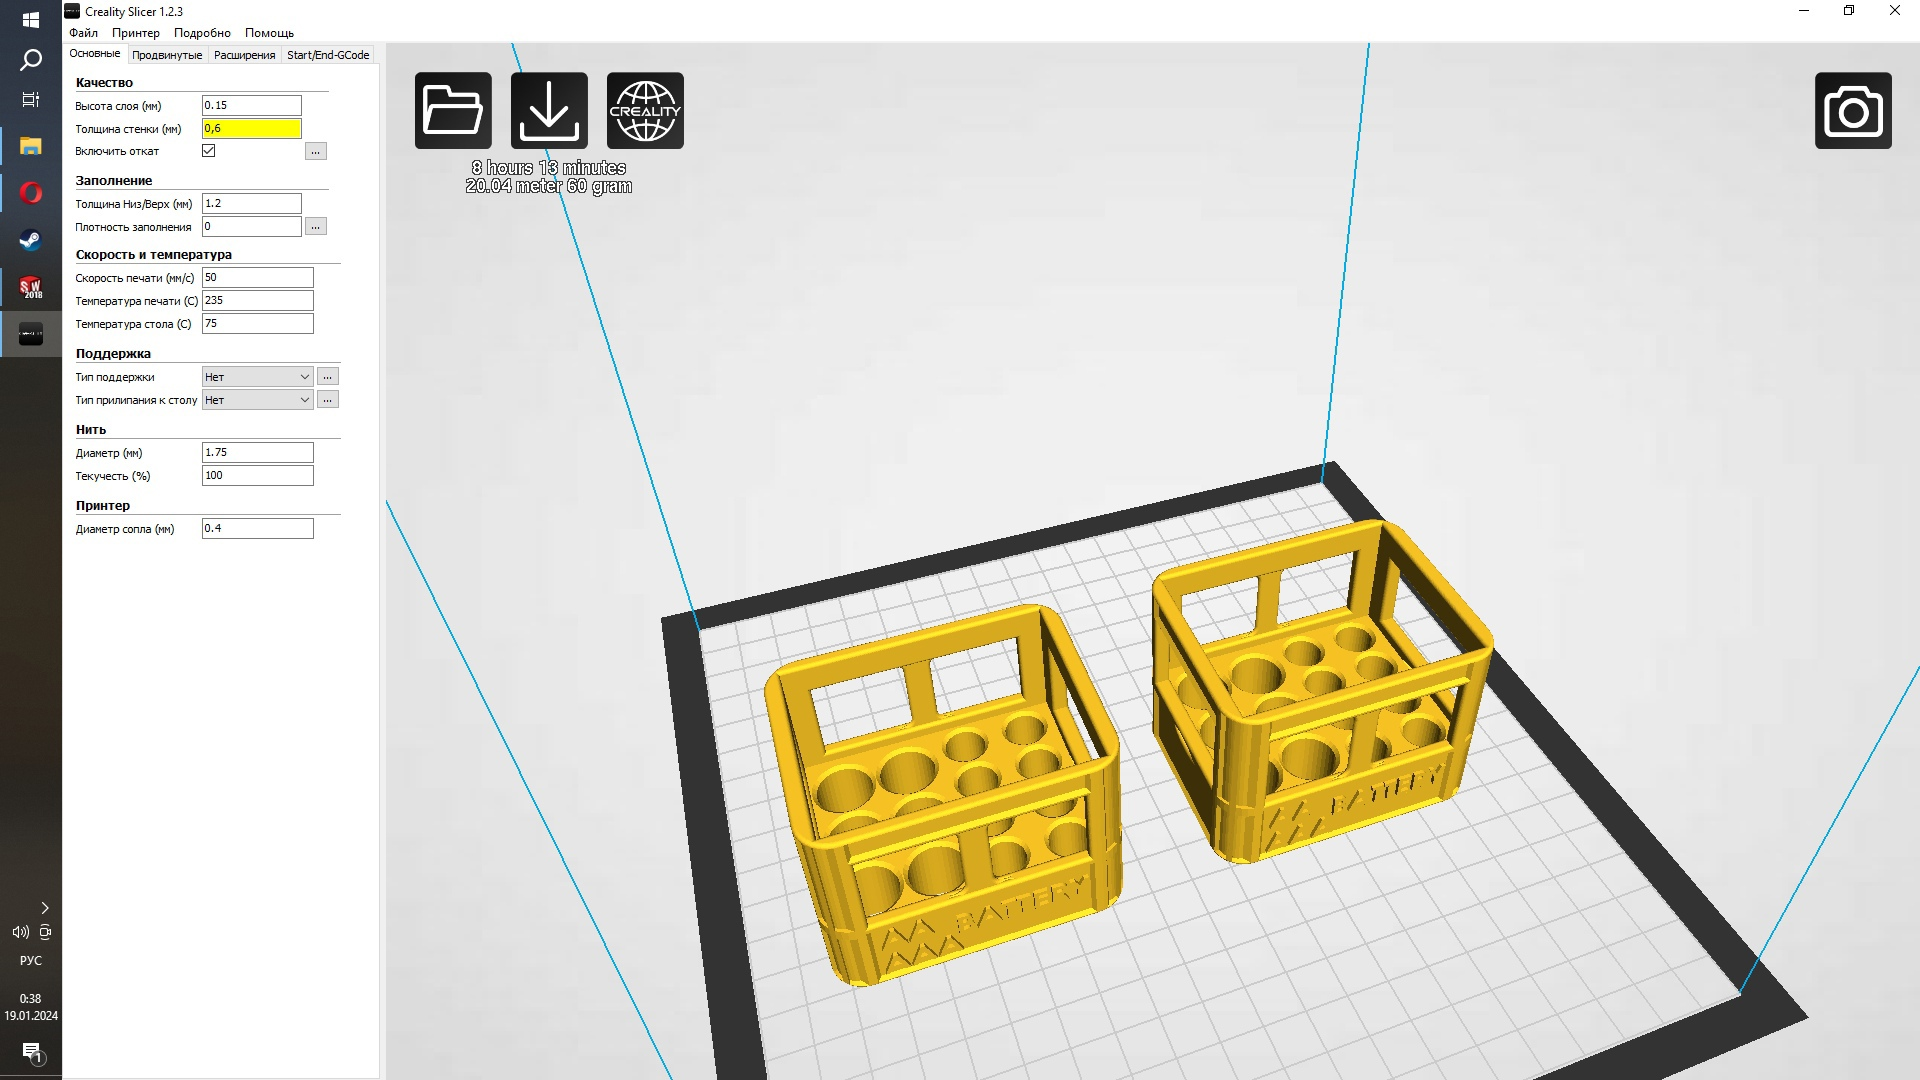The image size is (1920, 1080).
Task: Open File Explorer from the taskbar
Action: 30,146
